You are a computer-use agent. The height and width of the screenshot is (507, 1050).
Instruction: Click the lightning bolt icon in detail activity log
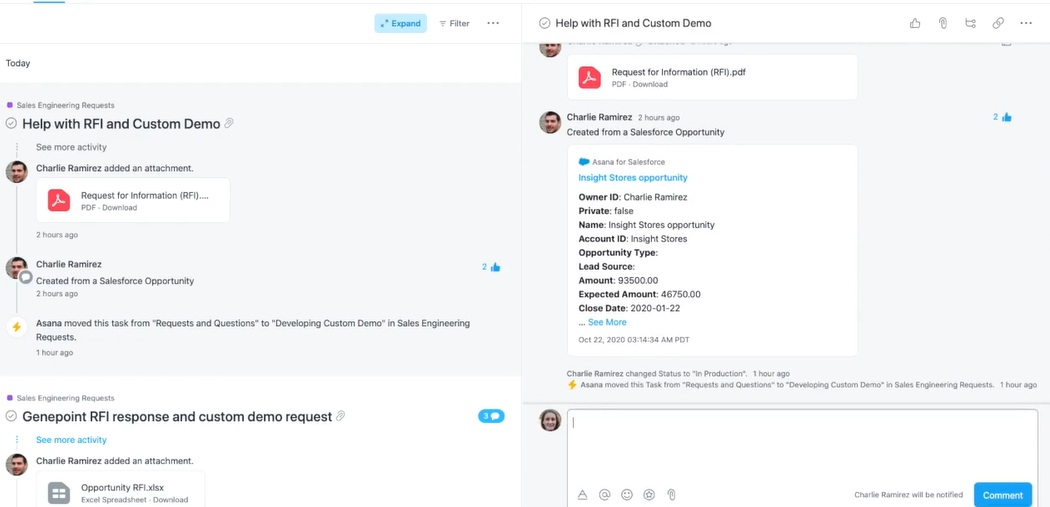tap(573, 385)
